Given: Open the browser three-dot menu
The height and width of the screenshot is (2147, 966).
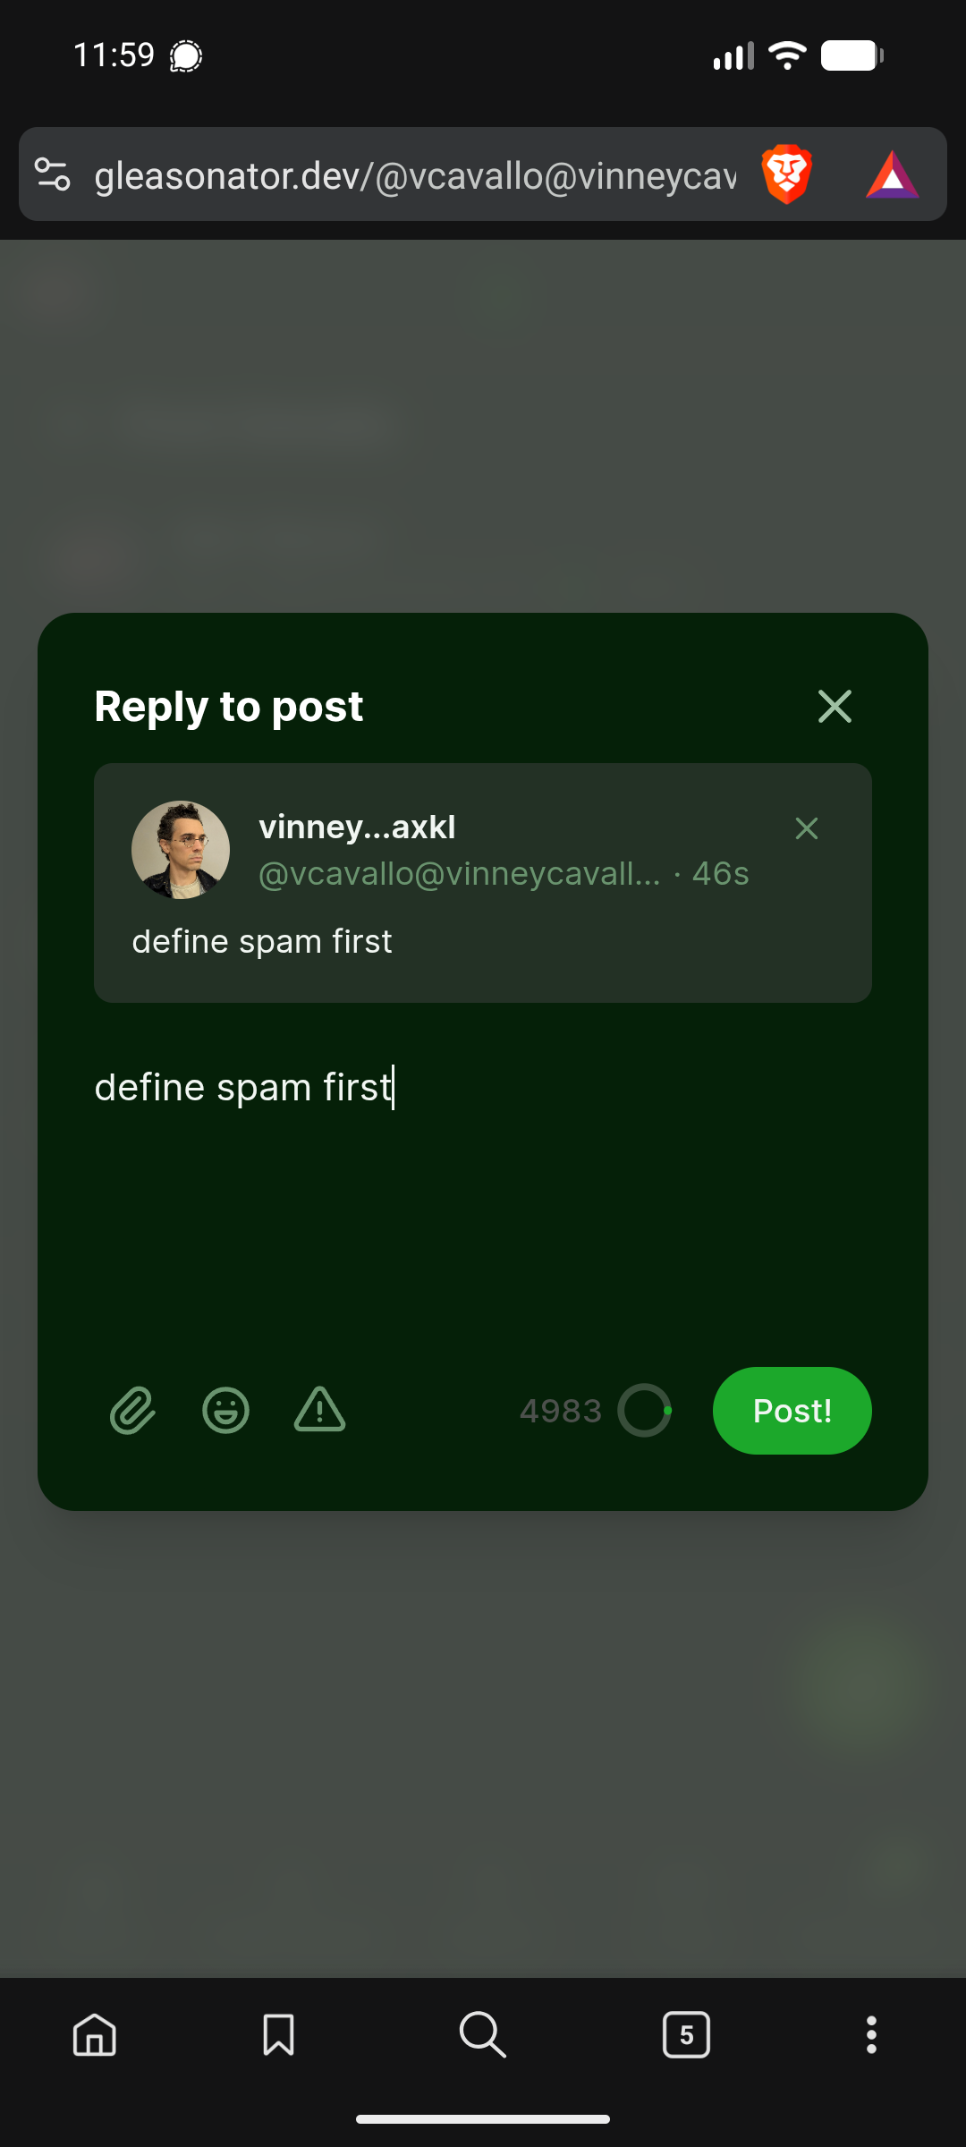Looking at the screenshot, I should [x=871, y=2034].
